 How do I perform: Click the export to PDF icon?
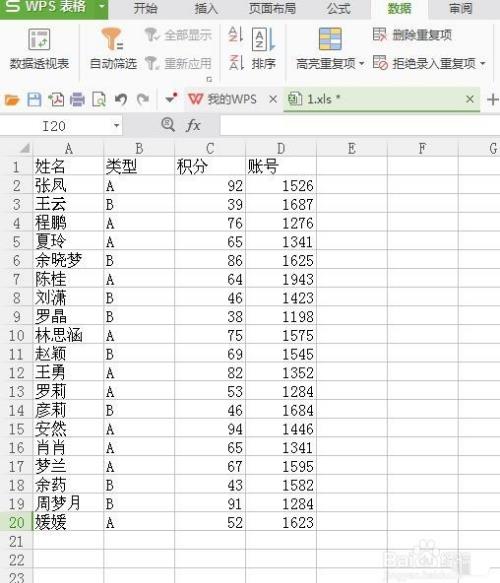56,100
